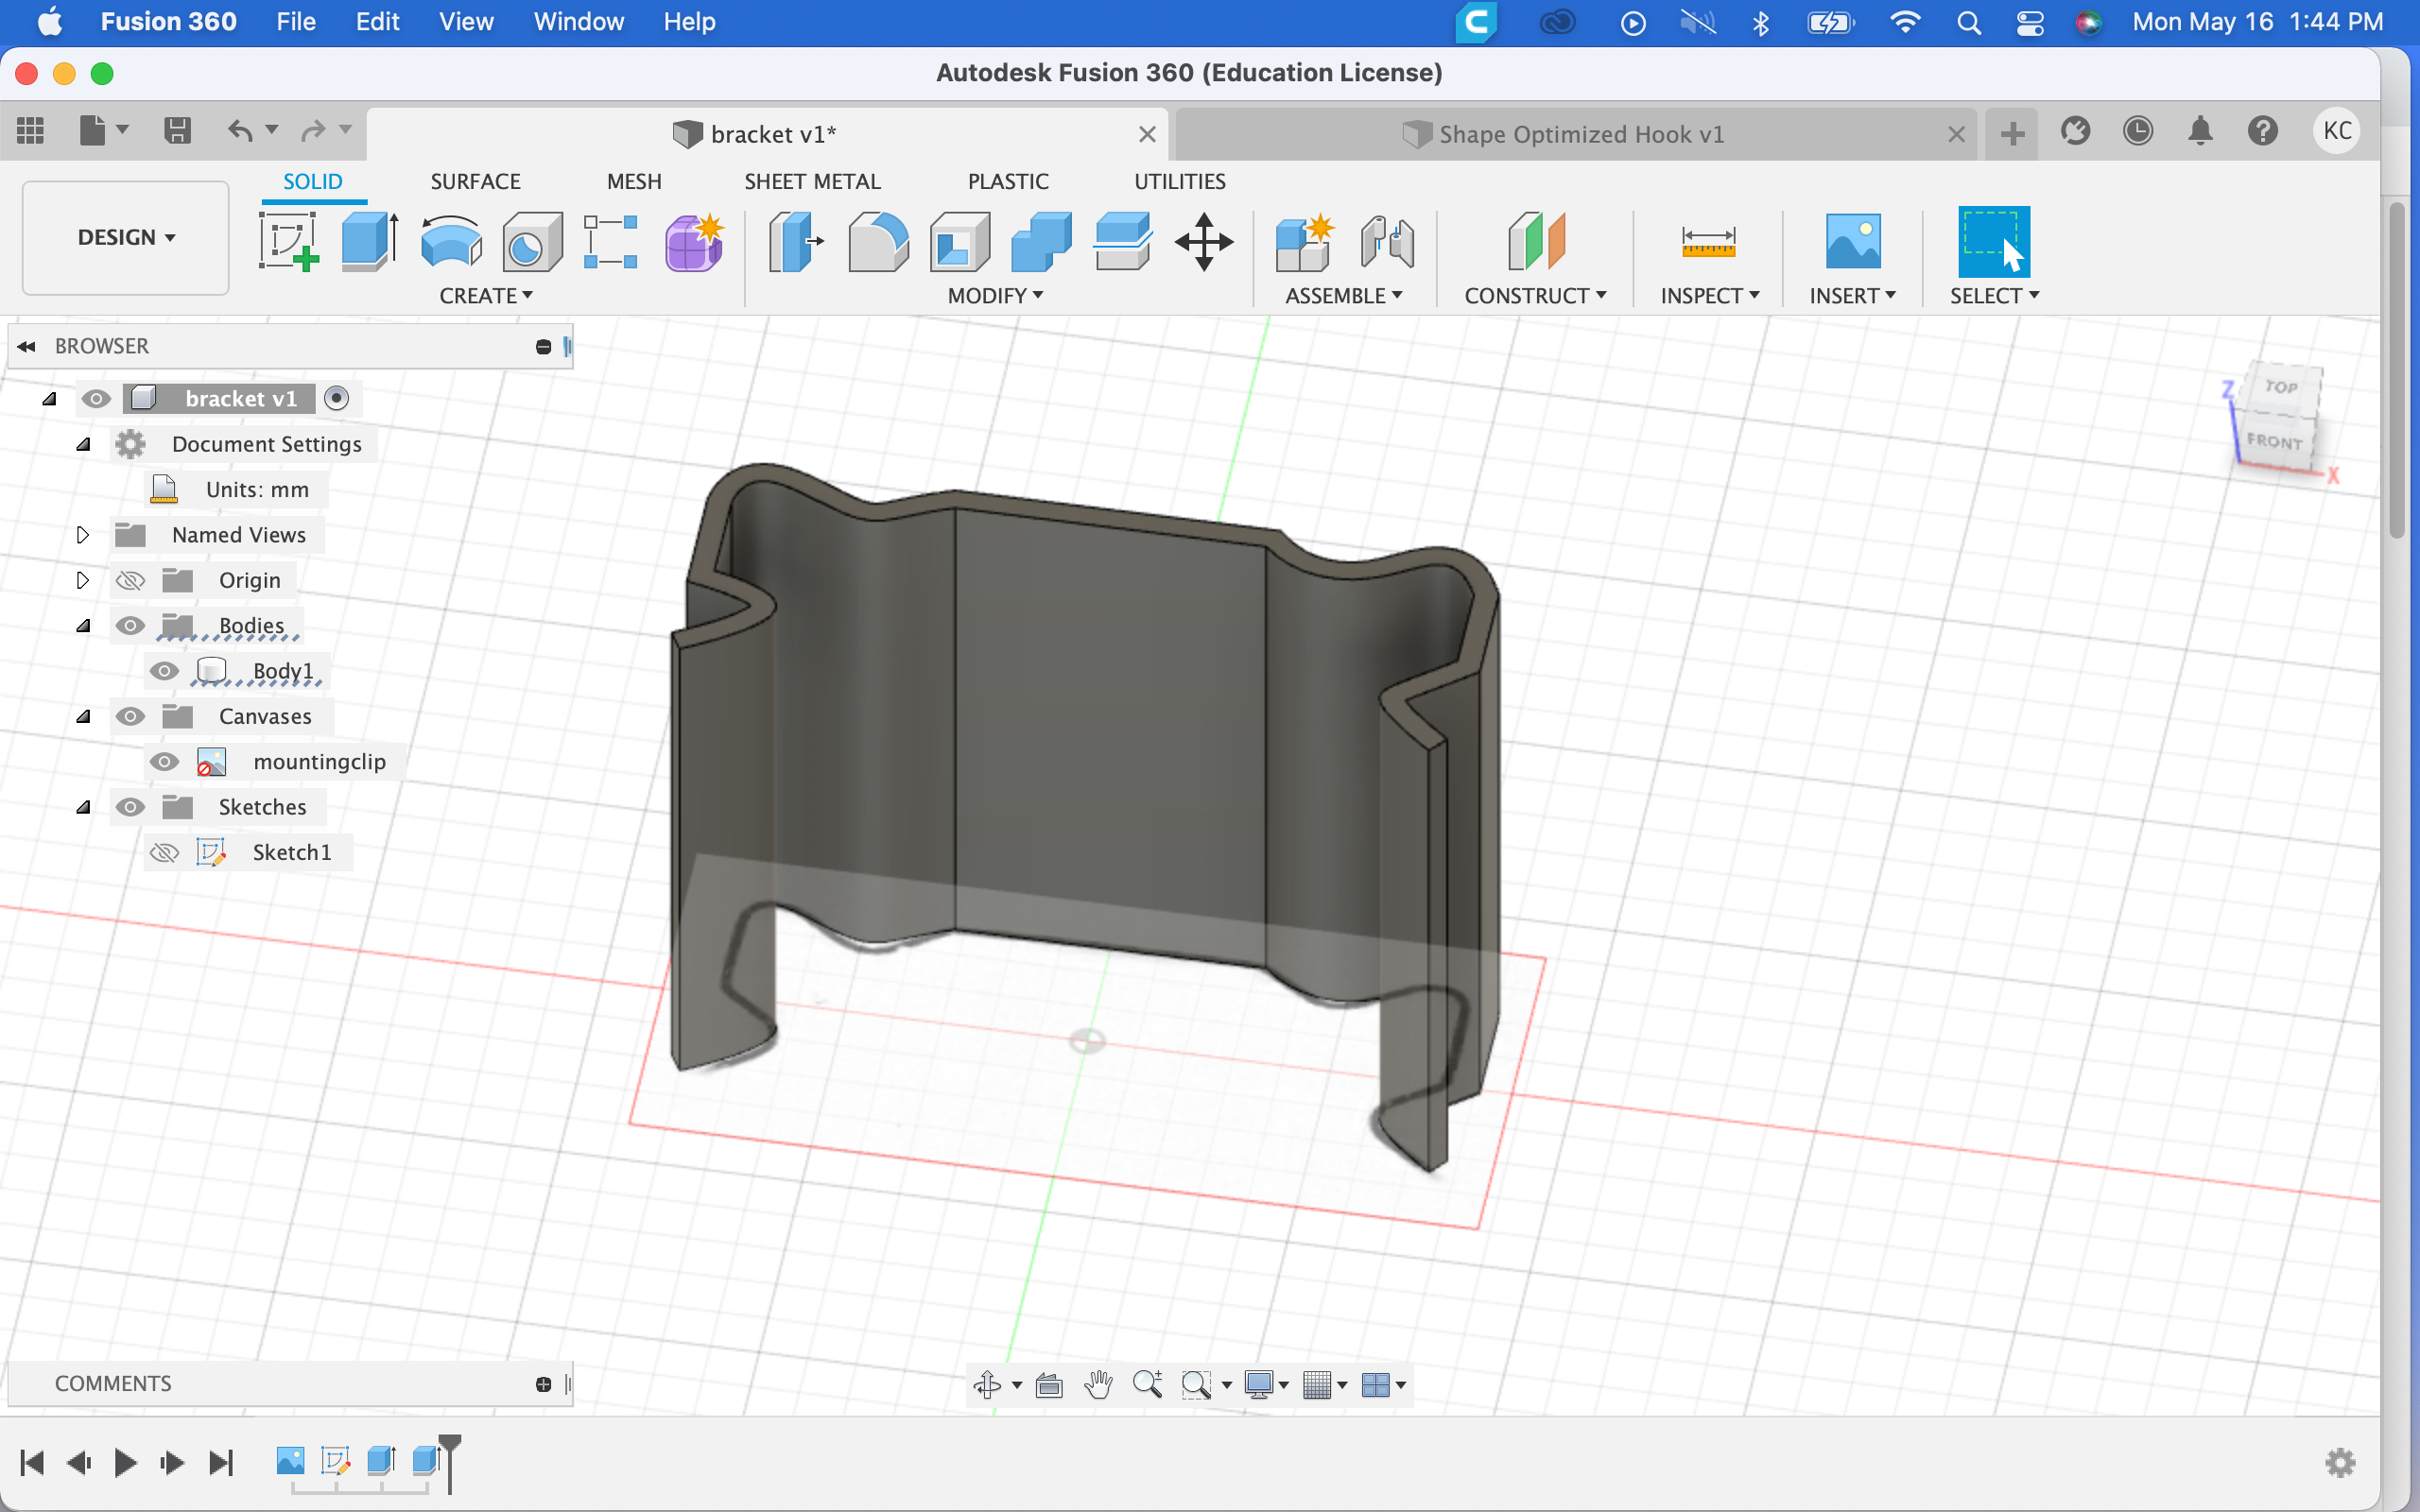Choose the Press Pull tool
2420x1512 pixels.
click(x=795, y=241)
